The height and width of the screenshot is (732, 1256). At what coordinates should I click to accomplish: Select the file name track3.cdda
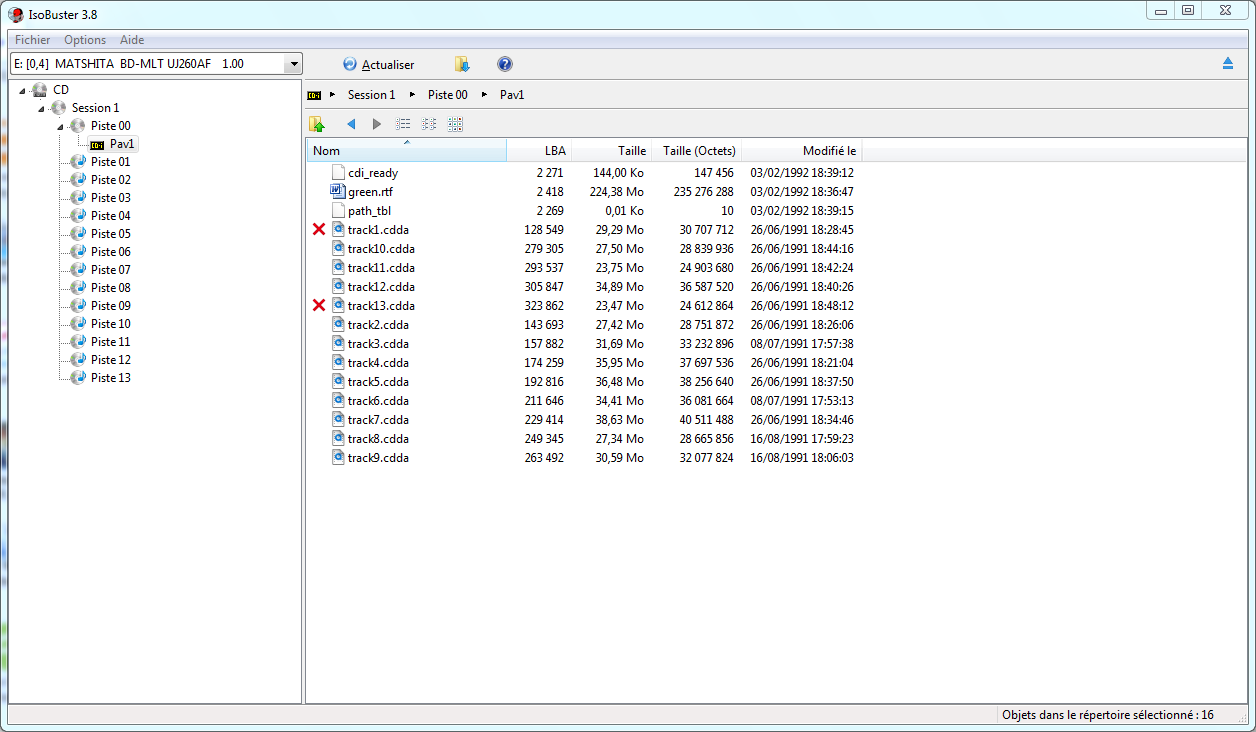[x=378, y=344]
